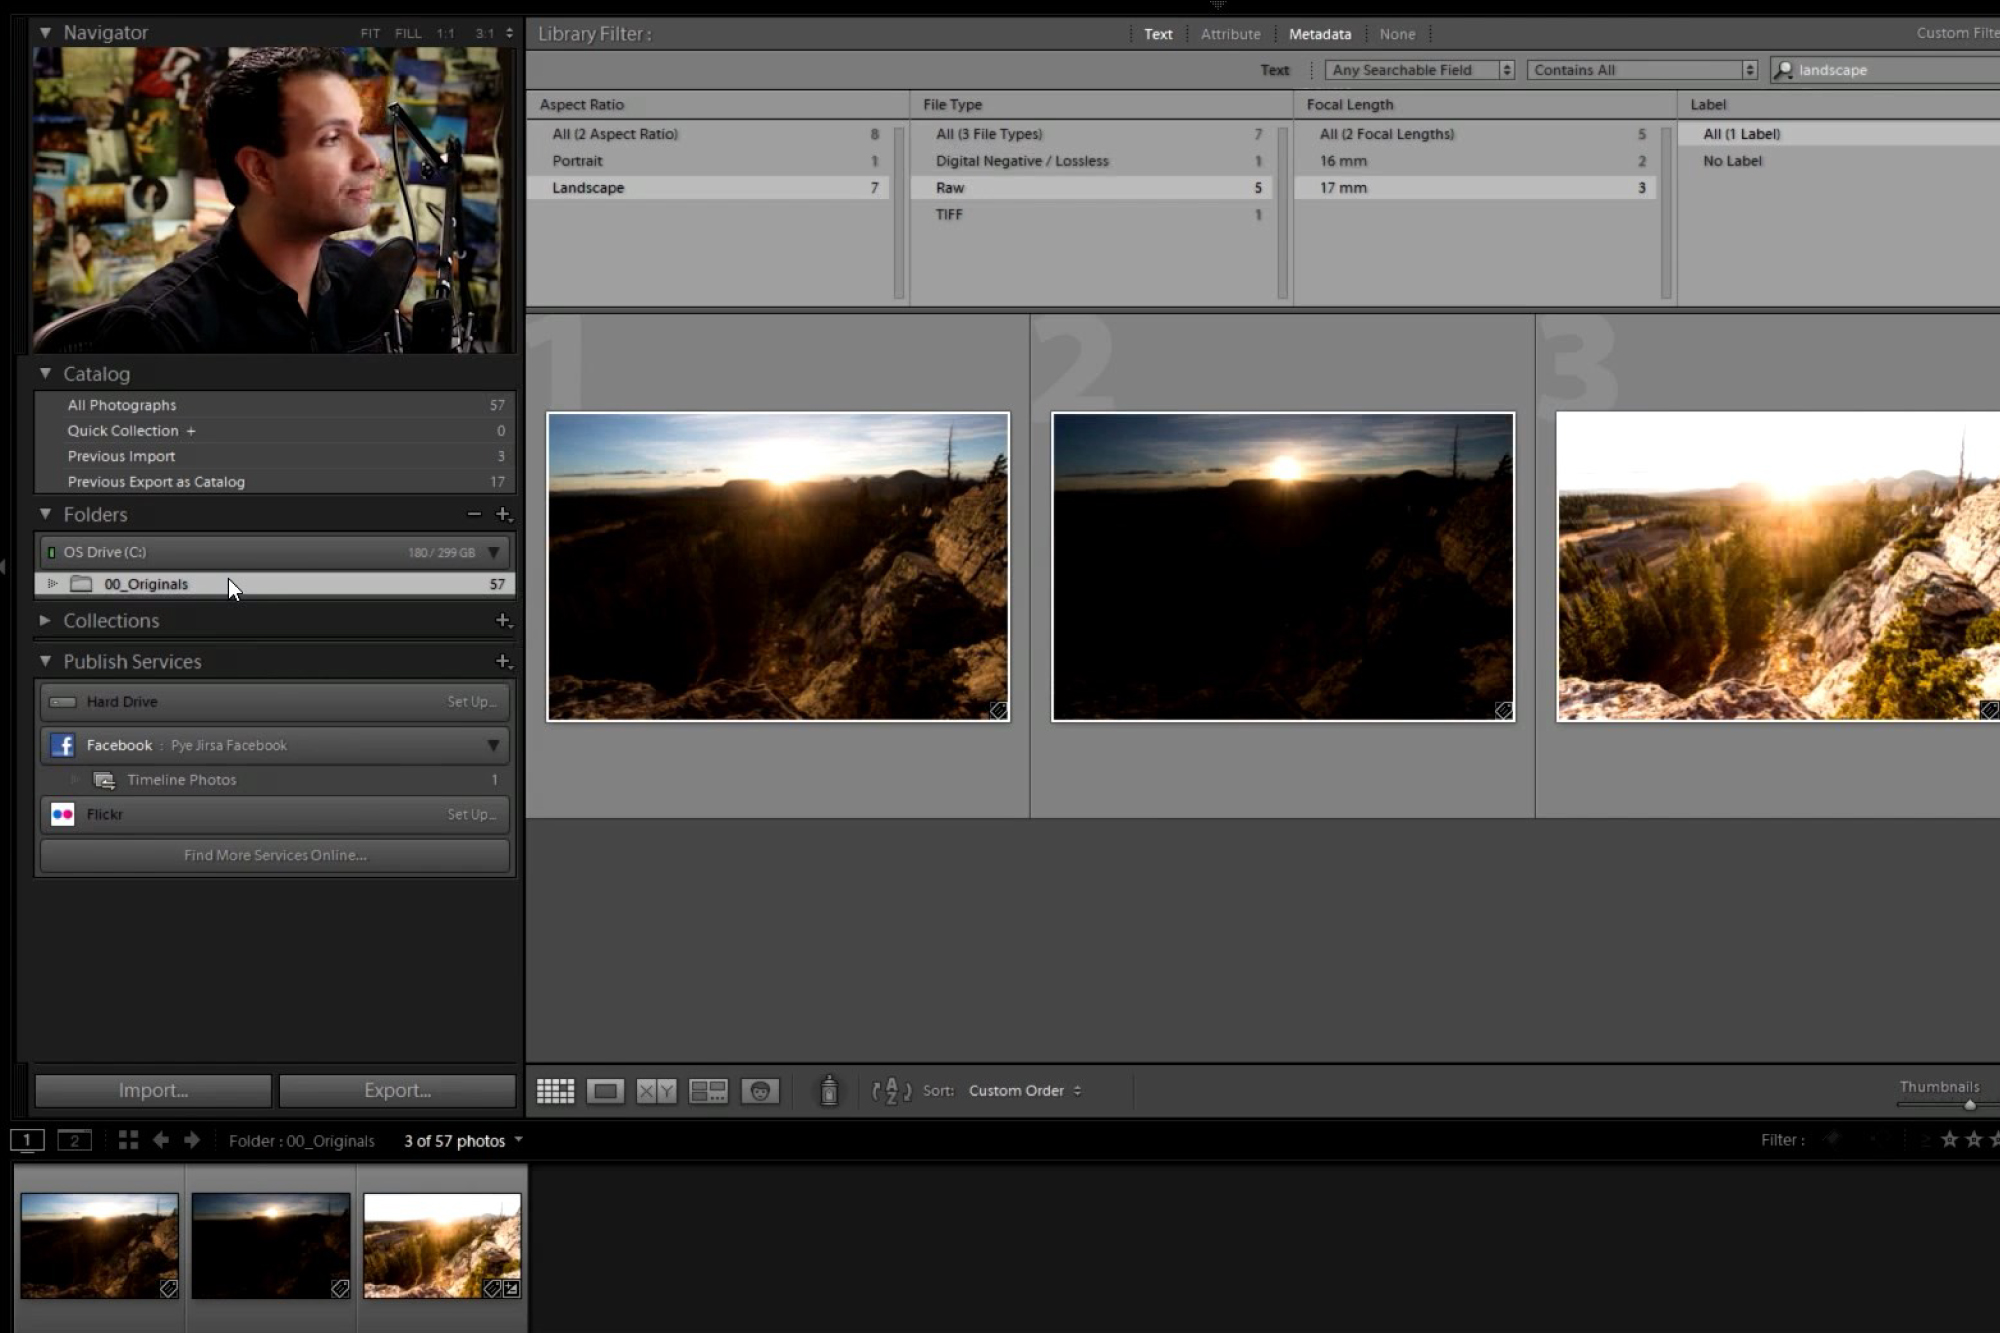Screen dimensions: 2000x1333
Task: Click the main window '1' display button
Action: (x=27, y=1140)
